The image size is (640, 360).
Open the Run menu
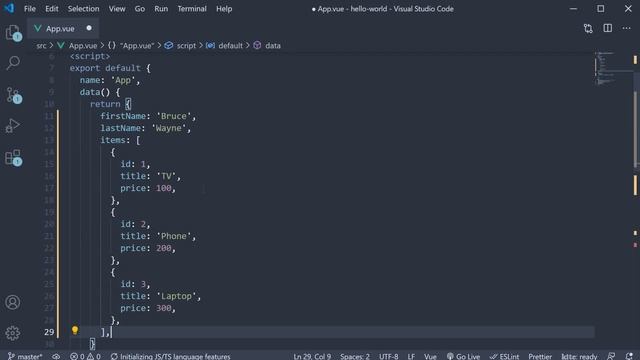point(161,9)
